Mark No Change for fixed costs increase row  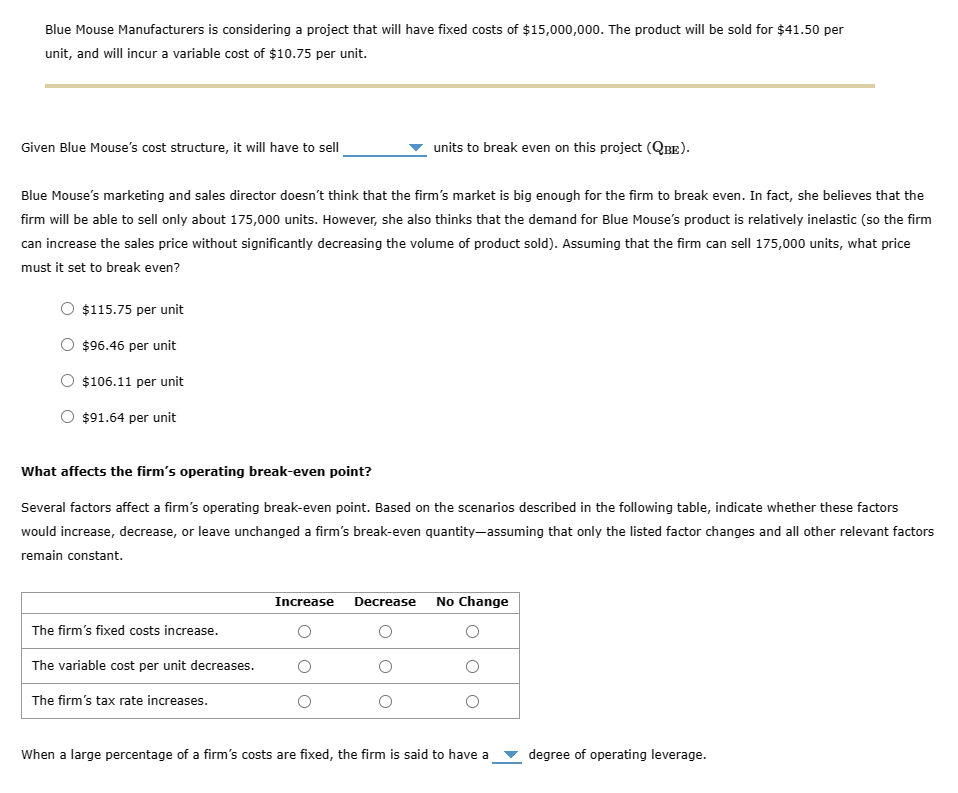click(x=470, y=631)
